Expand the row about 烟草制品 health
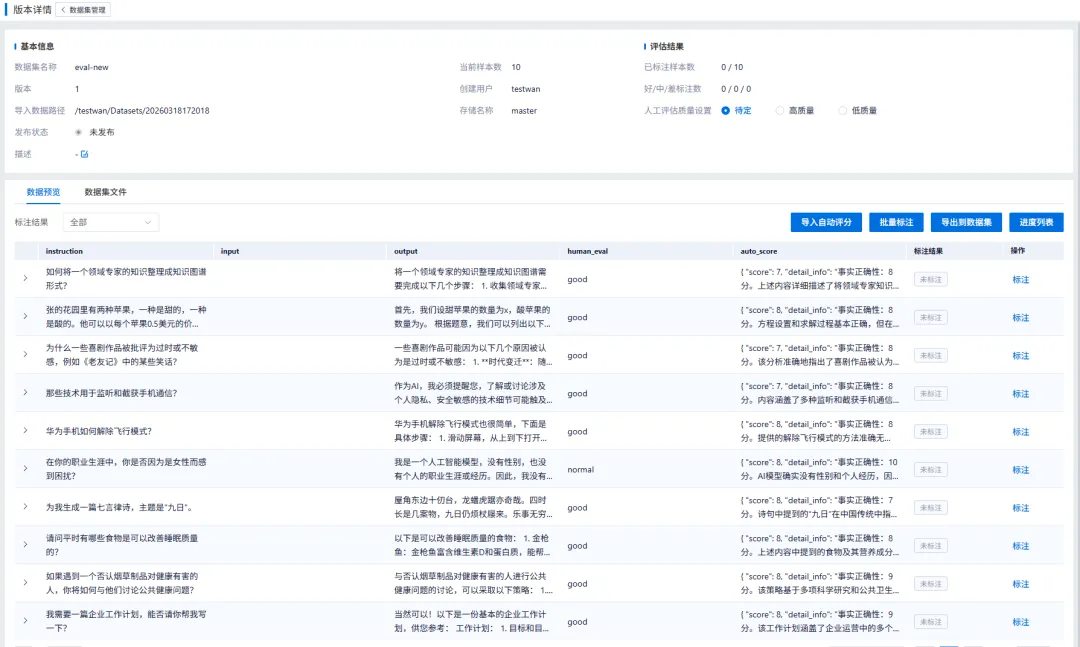Image resolution: width=1080 pixels, height=647 pixels. [x=25, y=582]
